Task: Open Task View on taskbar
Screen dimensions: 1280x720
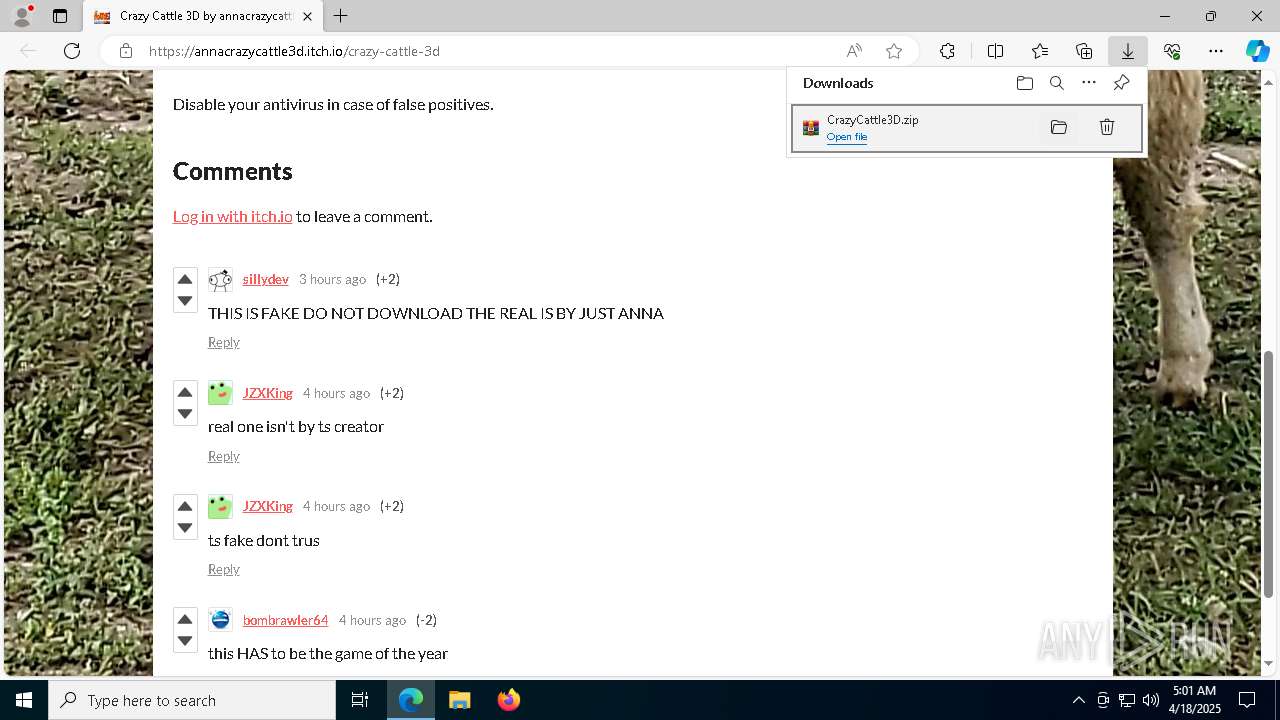Action: point(360,700)
